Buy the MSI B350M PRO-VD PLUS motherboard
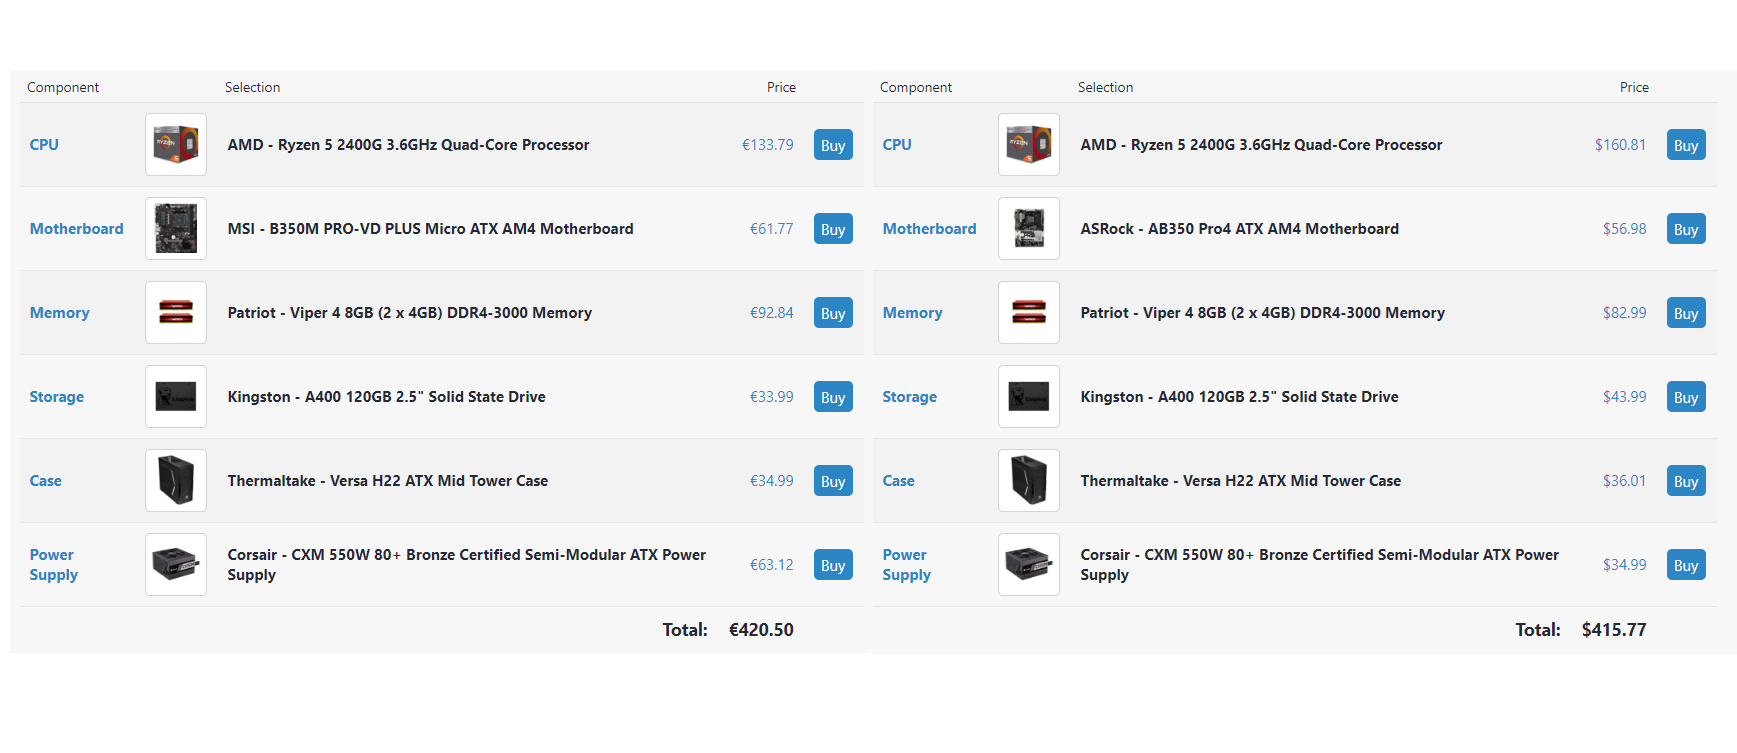Screen dimensions: 1737x753 pyautogui.click(x=833, y=229)
